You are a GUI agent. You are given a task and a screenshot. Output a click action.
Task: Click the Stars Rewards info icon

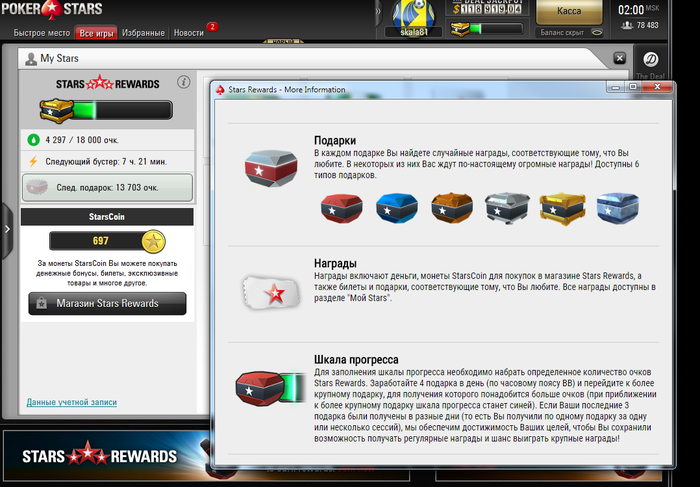coord(183,82)
